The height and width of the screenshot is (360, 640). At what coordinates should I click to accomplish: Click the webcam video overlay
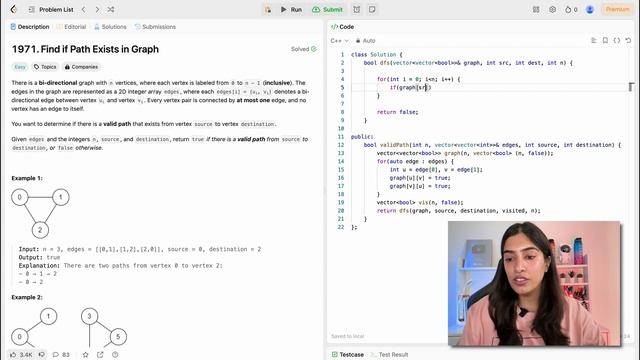[534, 284]
